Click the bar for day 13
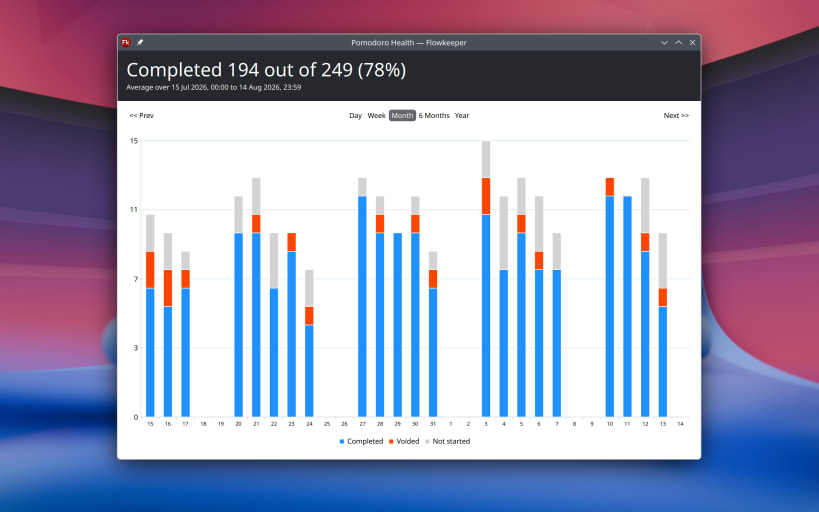 pyautogui.click(x=663, y=325)
